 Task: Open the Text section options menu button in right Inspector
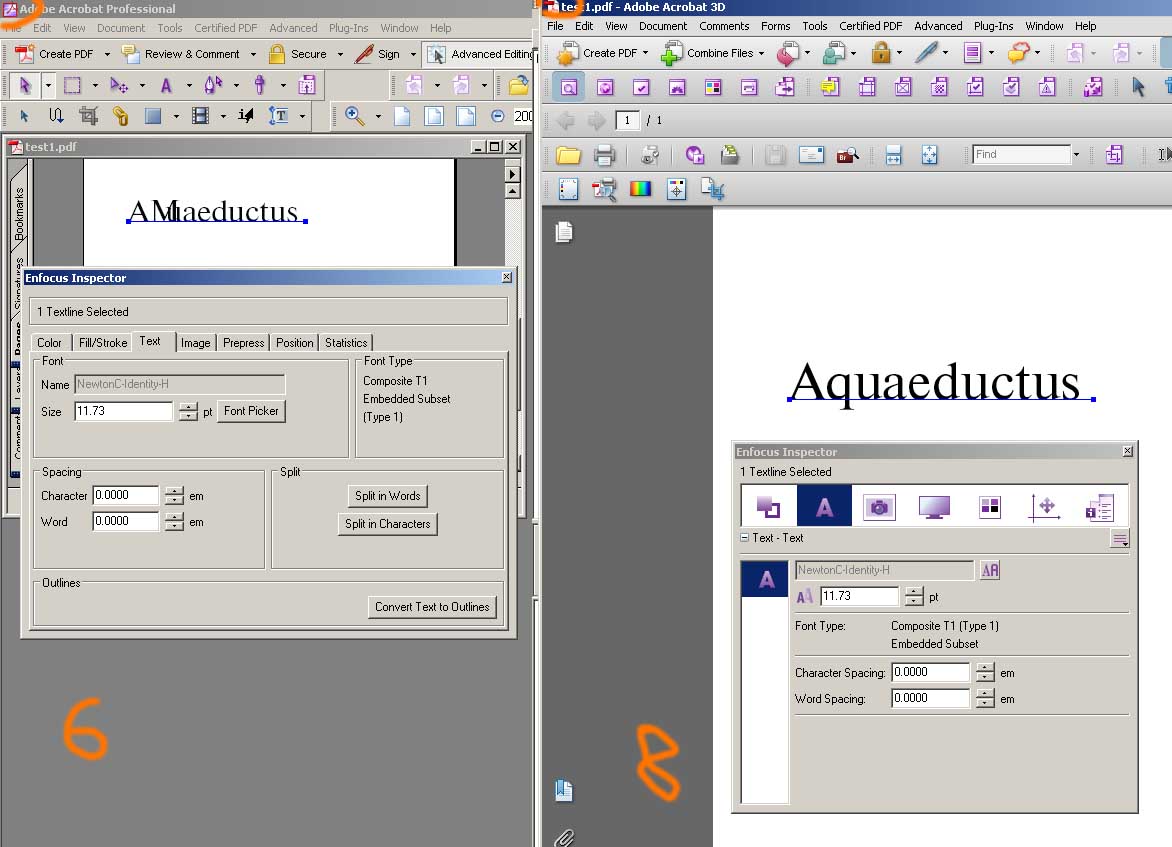(x=1120, y=539)
